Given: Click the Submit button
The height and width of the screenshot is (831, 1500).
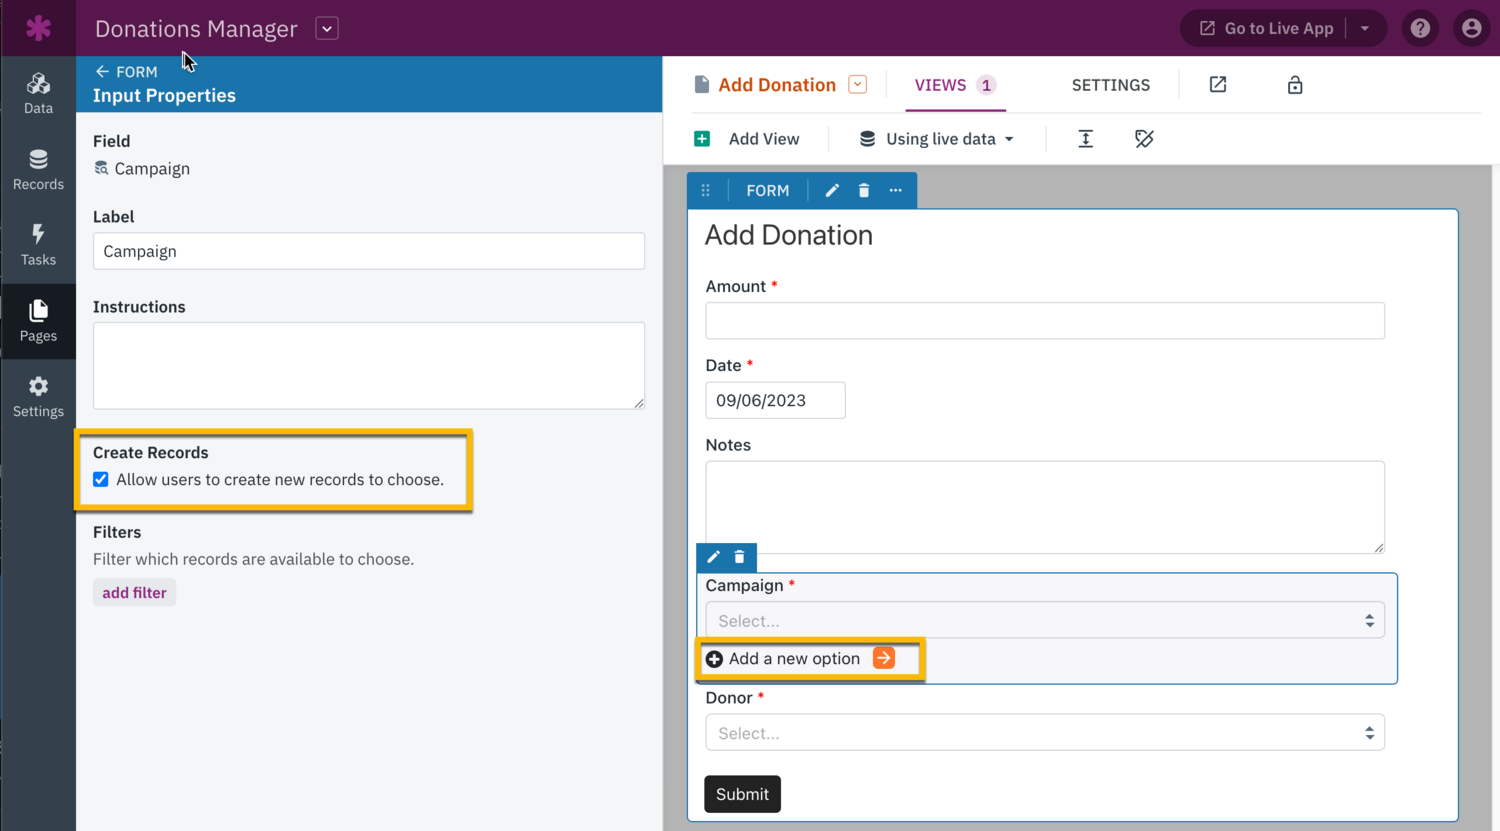Looking at the screenshot, I should (x=742, y=794).
